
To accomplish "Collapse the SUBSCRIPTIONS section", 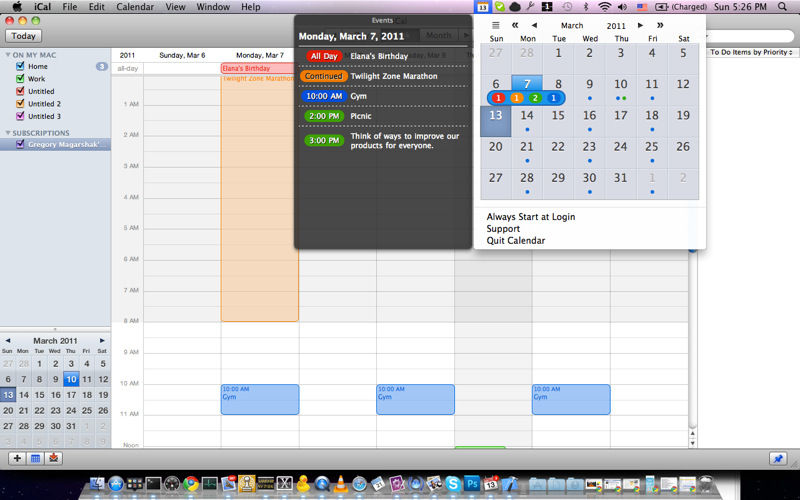I will pos(8,133).
